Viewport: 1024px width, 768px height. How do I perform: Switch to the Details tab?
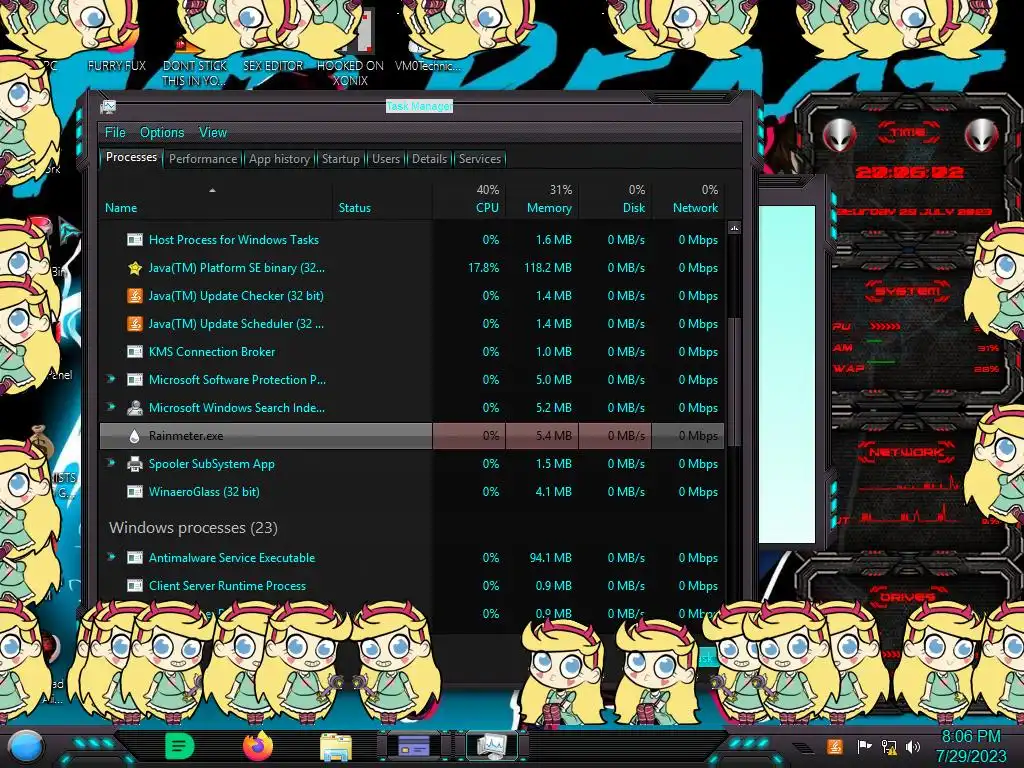429,159
